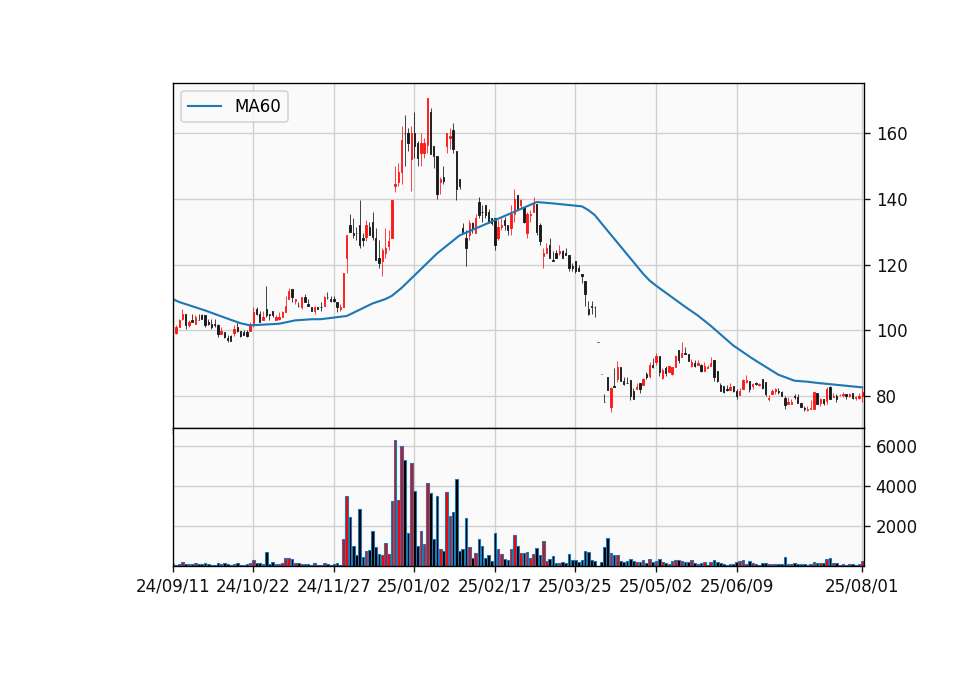The image size is (960, 690).
Task: Select the 25/08/01 date label
Action: [861, 586]
